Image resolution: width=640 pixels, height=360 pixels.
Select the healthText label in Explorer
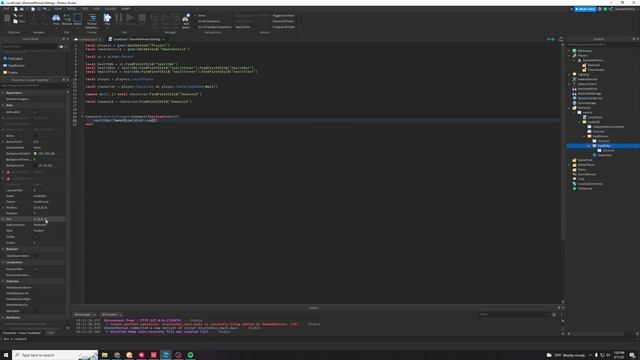click(x=604, y=155)
